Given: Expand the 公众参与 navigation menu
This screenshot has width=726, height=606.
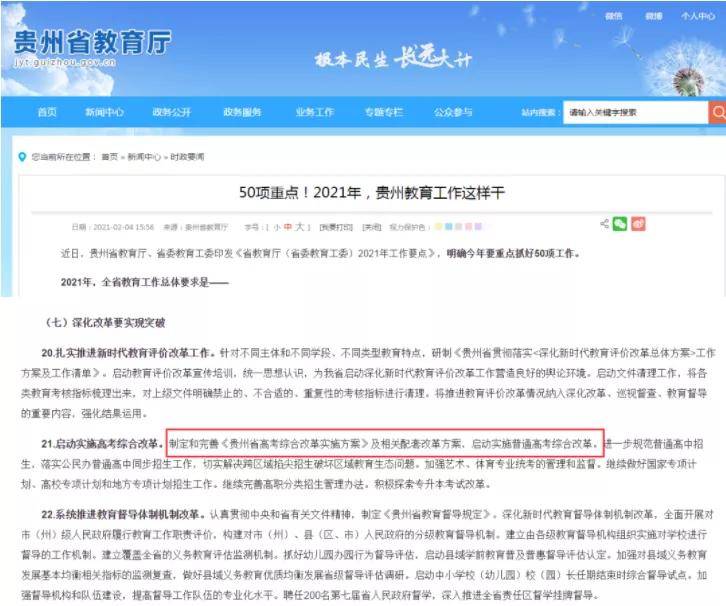Looking at the screenshot, I should point(453,112).
